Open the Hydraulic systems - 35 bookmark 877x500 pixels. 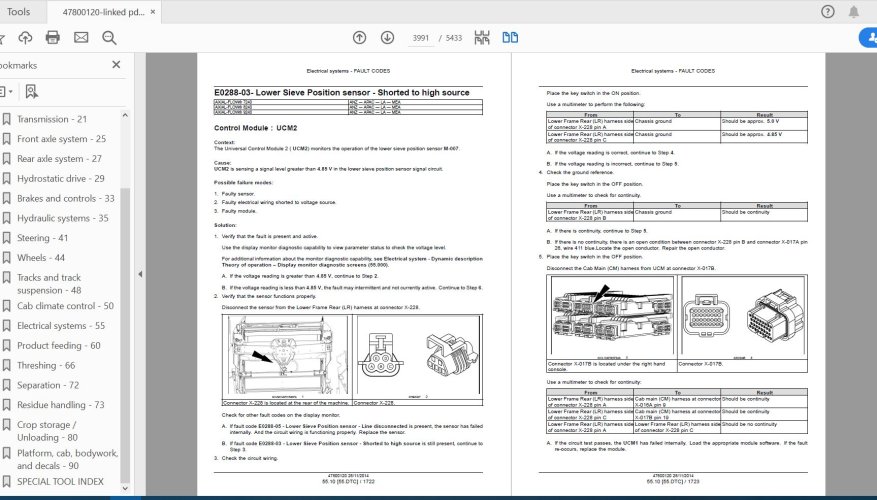coord(63,218)
